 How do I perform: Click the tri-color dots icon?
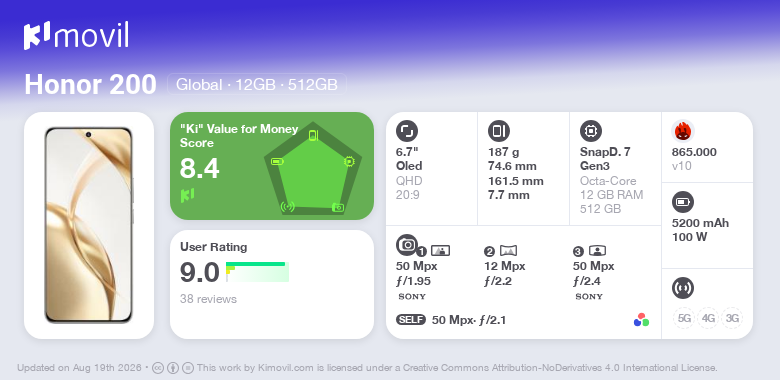tap(641, 320)
